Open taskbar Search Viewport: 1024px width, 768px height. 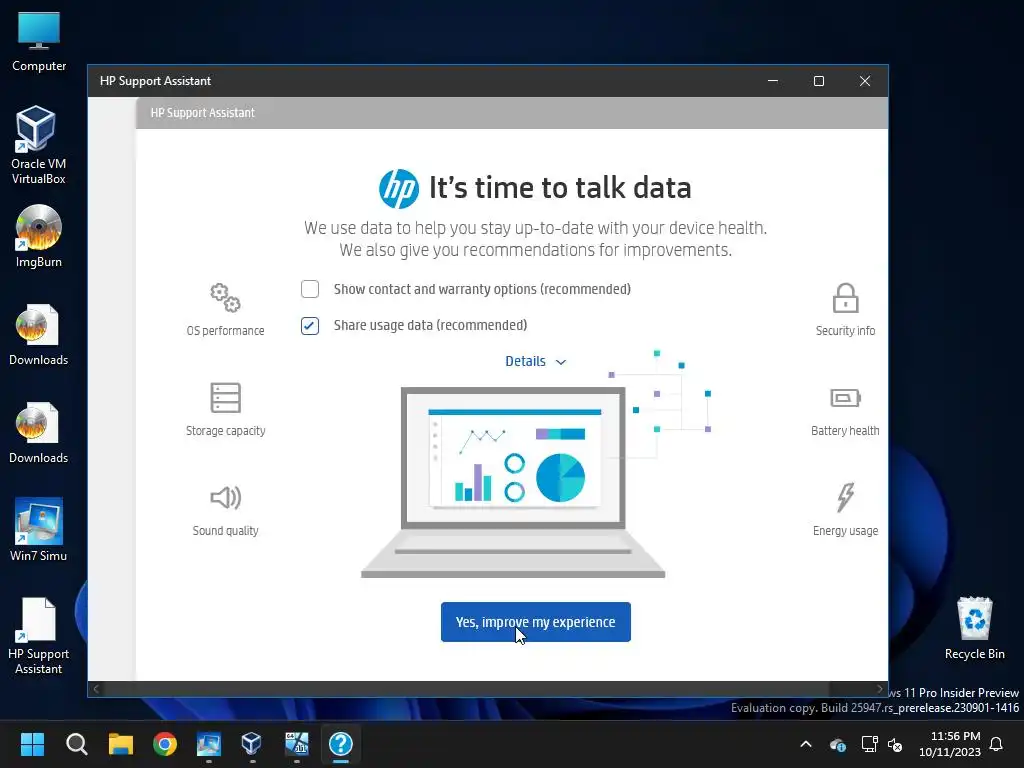tap(76, 744)
